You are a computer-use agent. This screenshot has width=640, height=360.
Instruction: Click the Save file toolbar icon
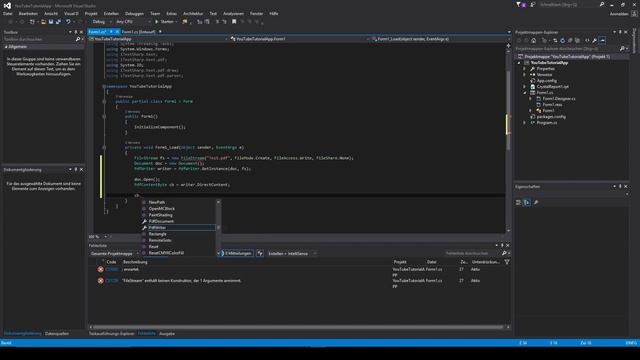(x=51, y=22)
